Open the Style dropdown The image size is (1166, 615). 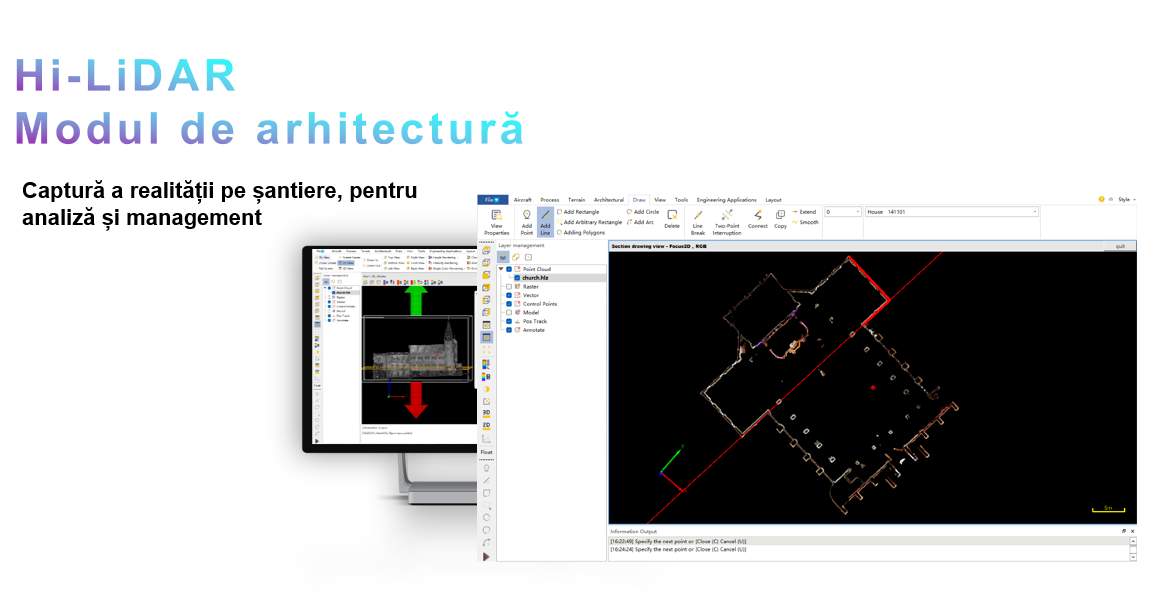[x=1127, y=199]
